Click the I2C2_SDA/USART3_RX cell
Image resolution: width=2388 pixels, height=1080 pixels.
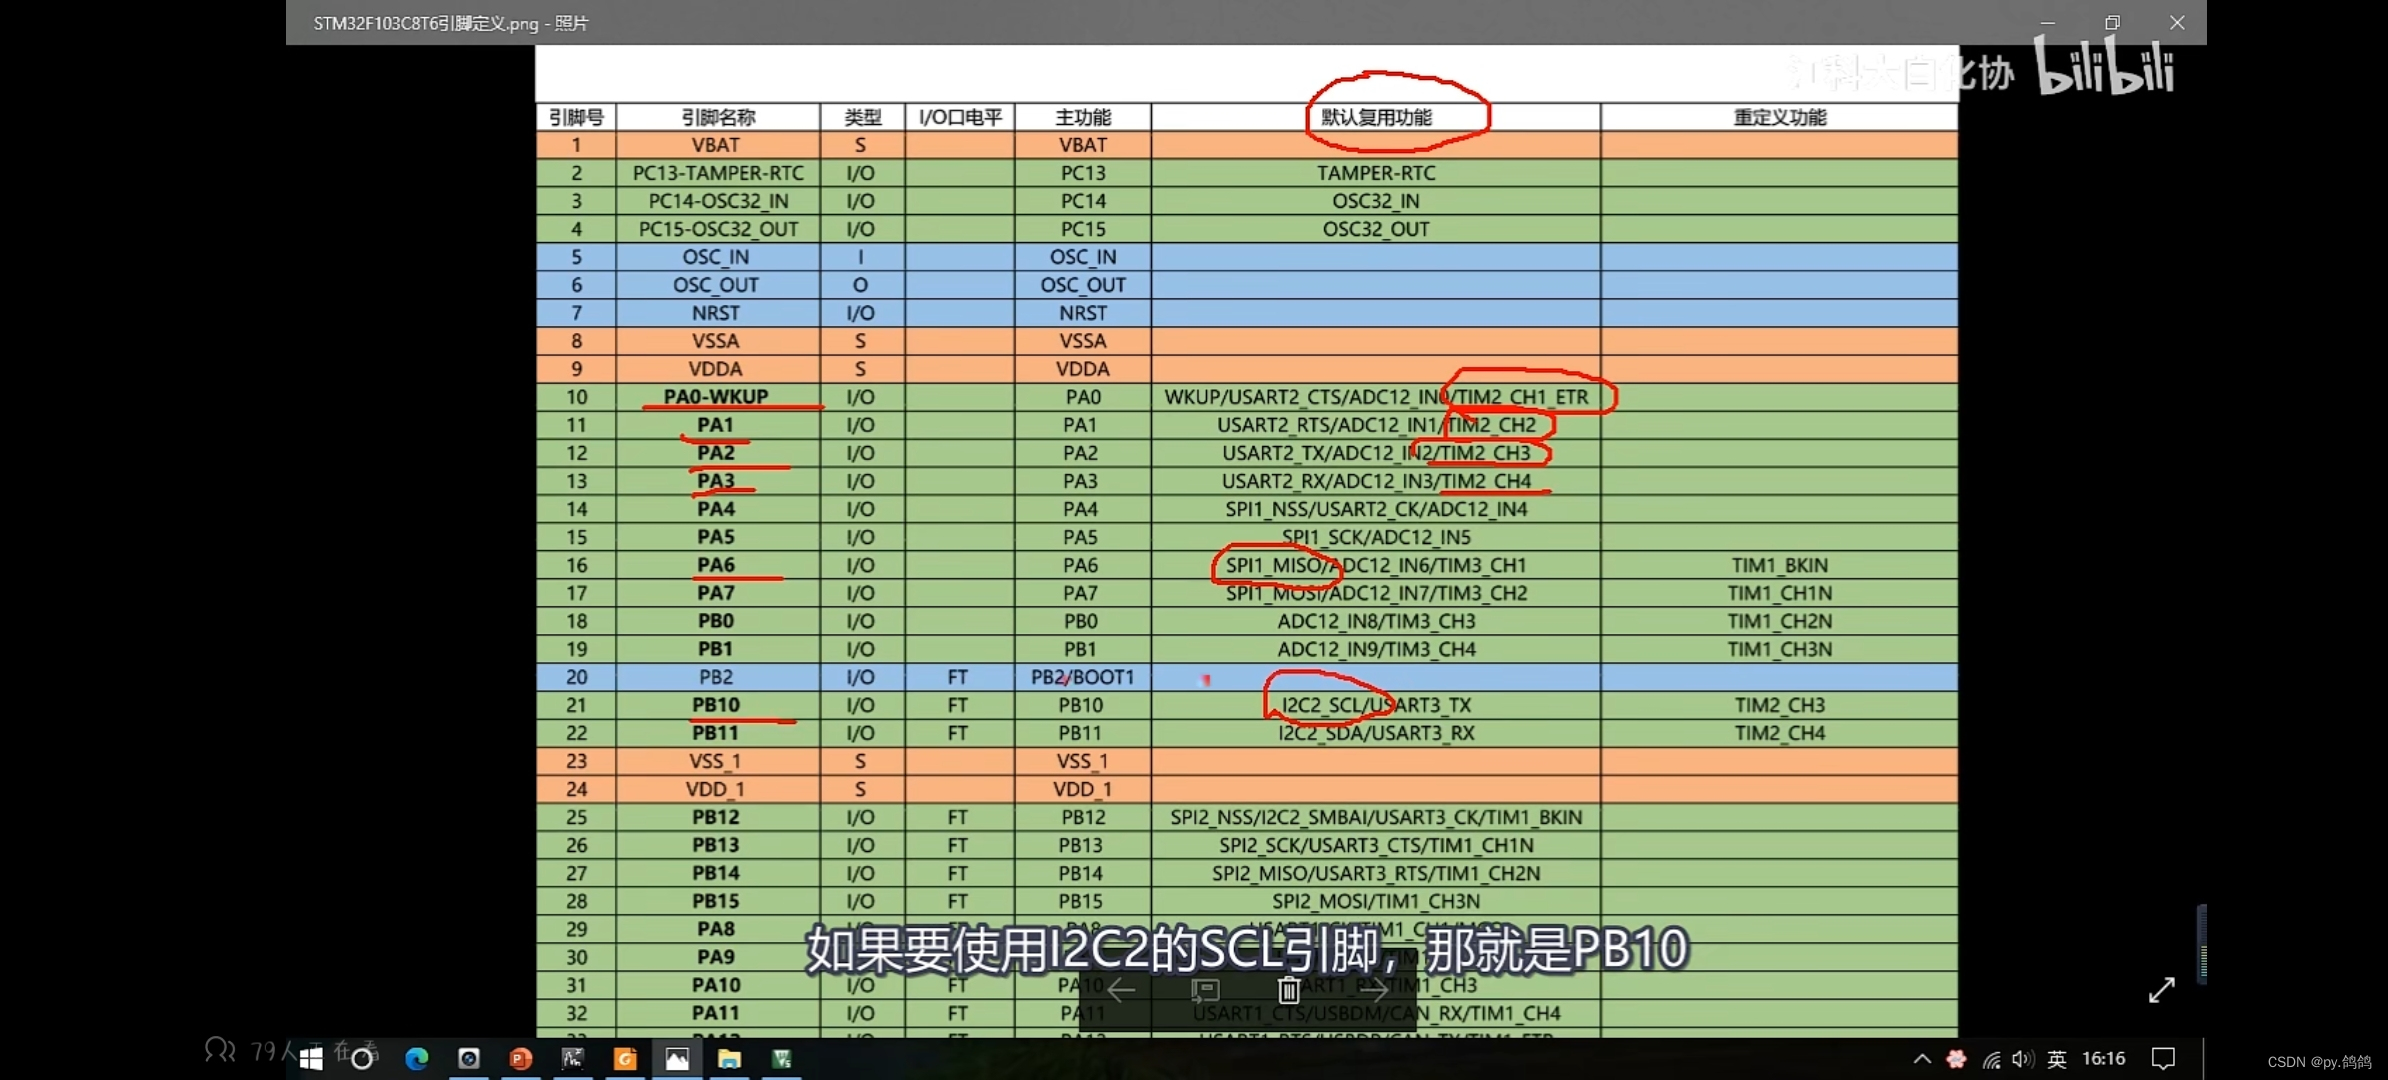1376,733
